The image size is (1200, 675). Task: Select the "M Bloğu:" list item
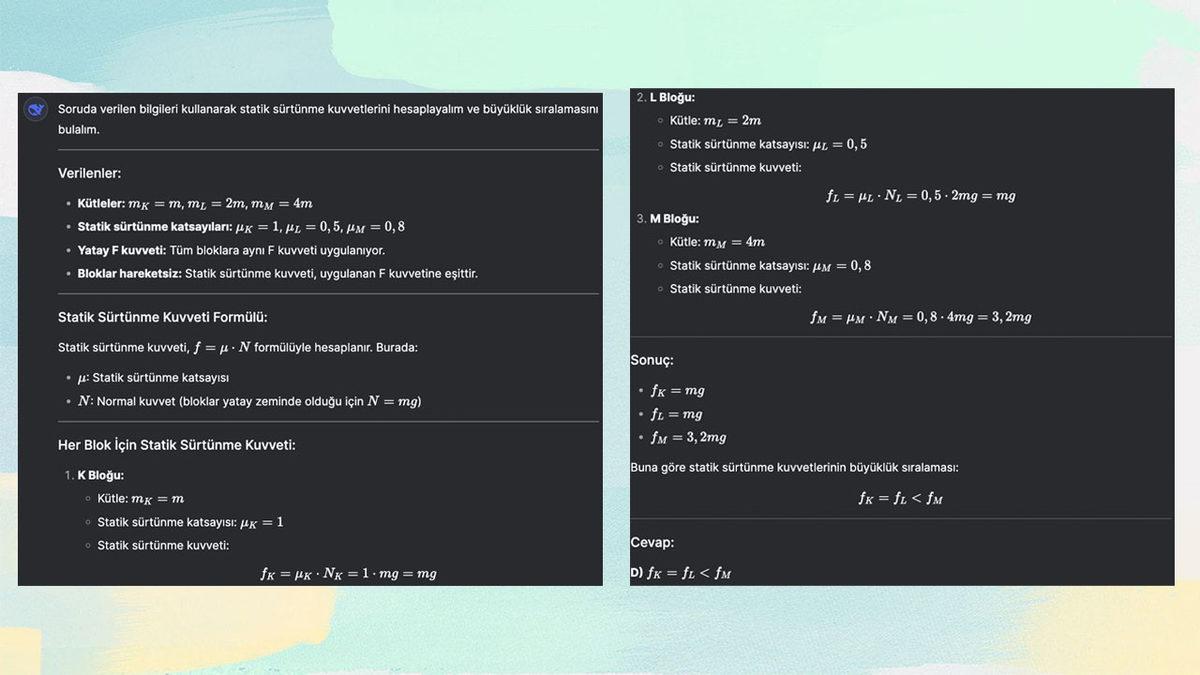click(673, 218)
